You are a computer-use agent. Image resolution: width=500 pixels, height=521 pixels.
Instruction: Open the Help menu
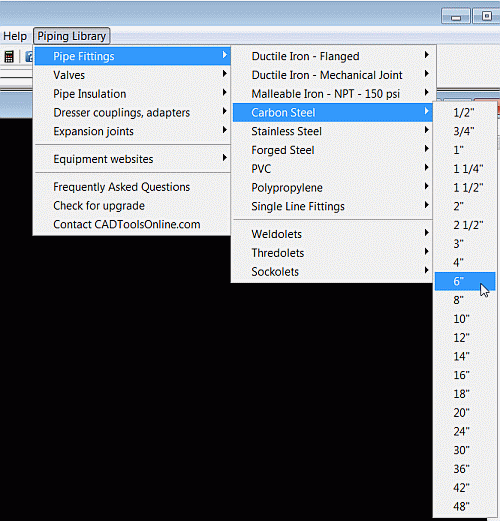[x=15, y=36]
